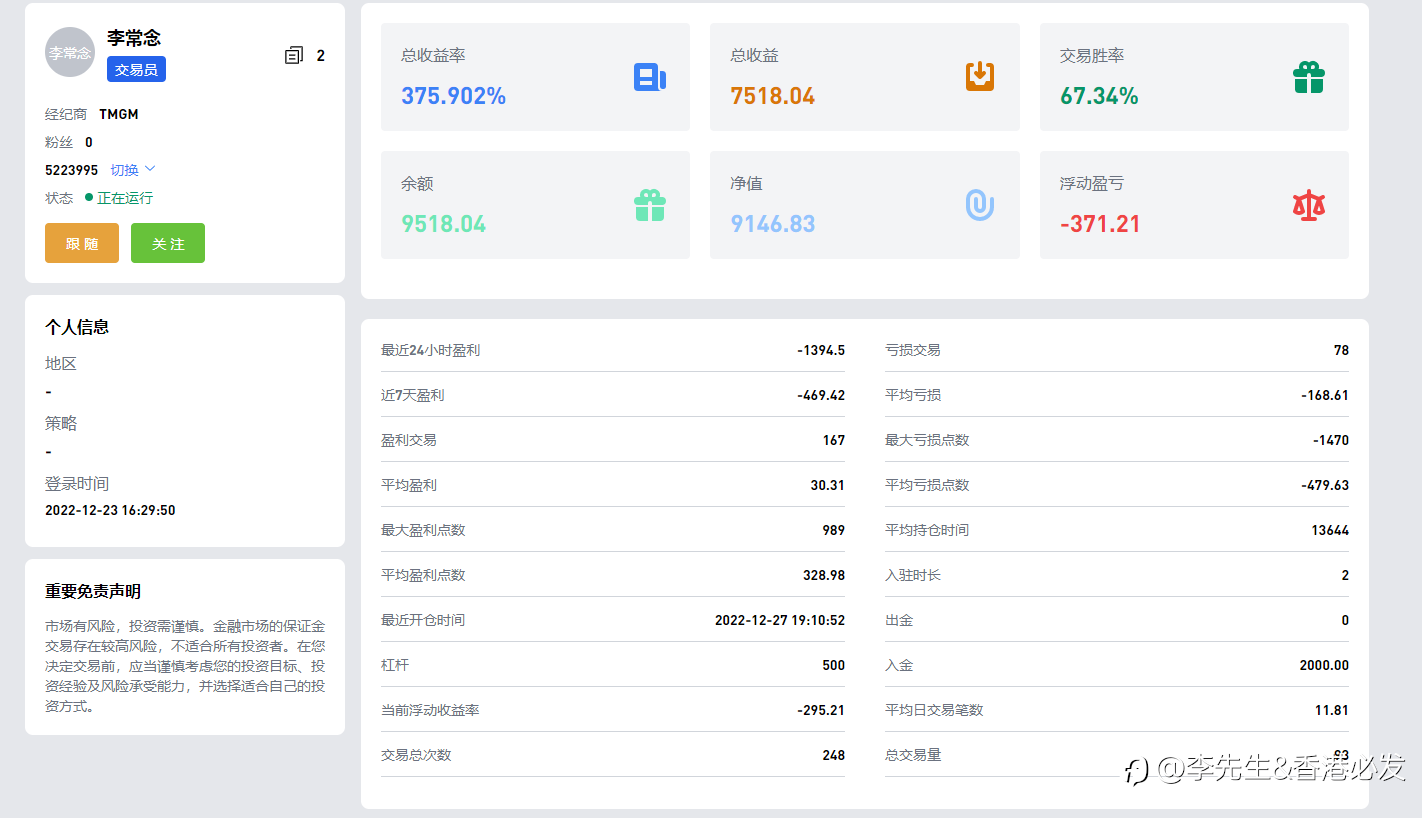Click the green 关注 button
This screenshot has width=1422, height=818.
[x=168, y=243]
